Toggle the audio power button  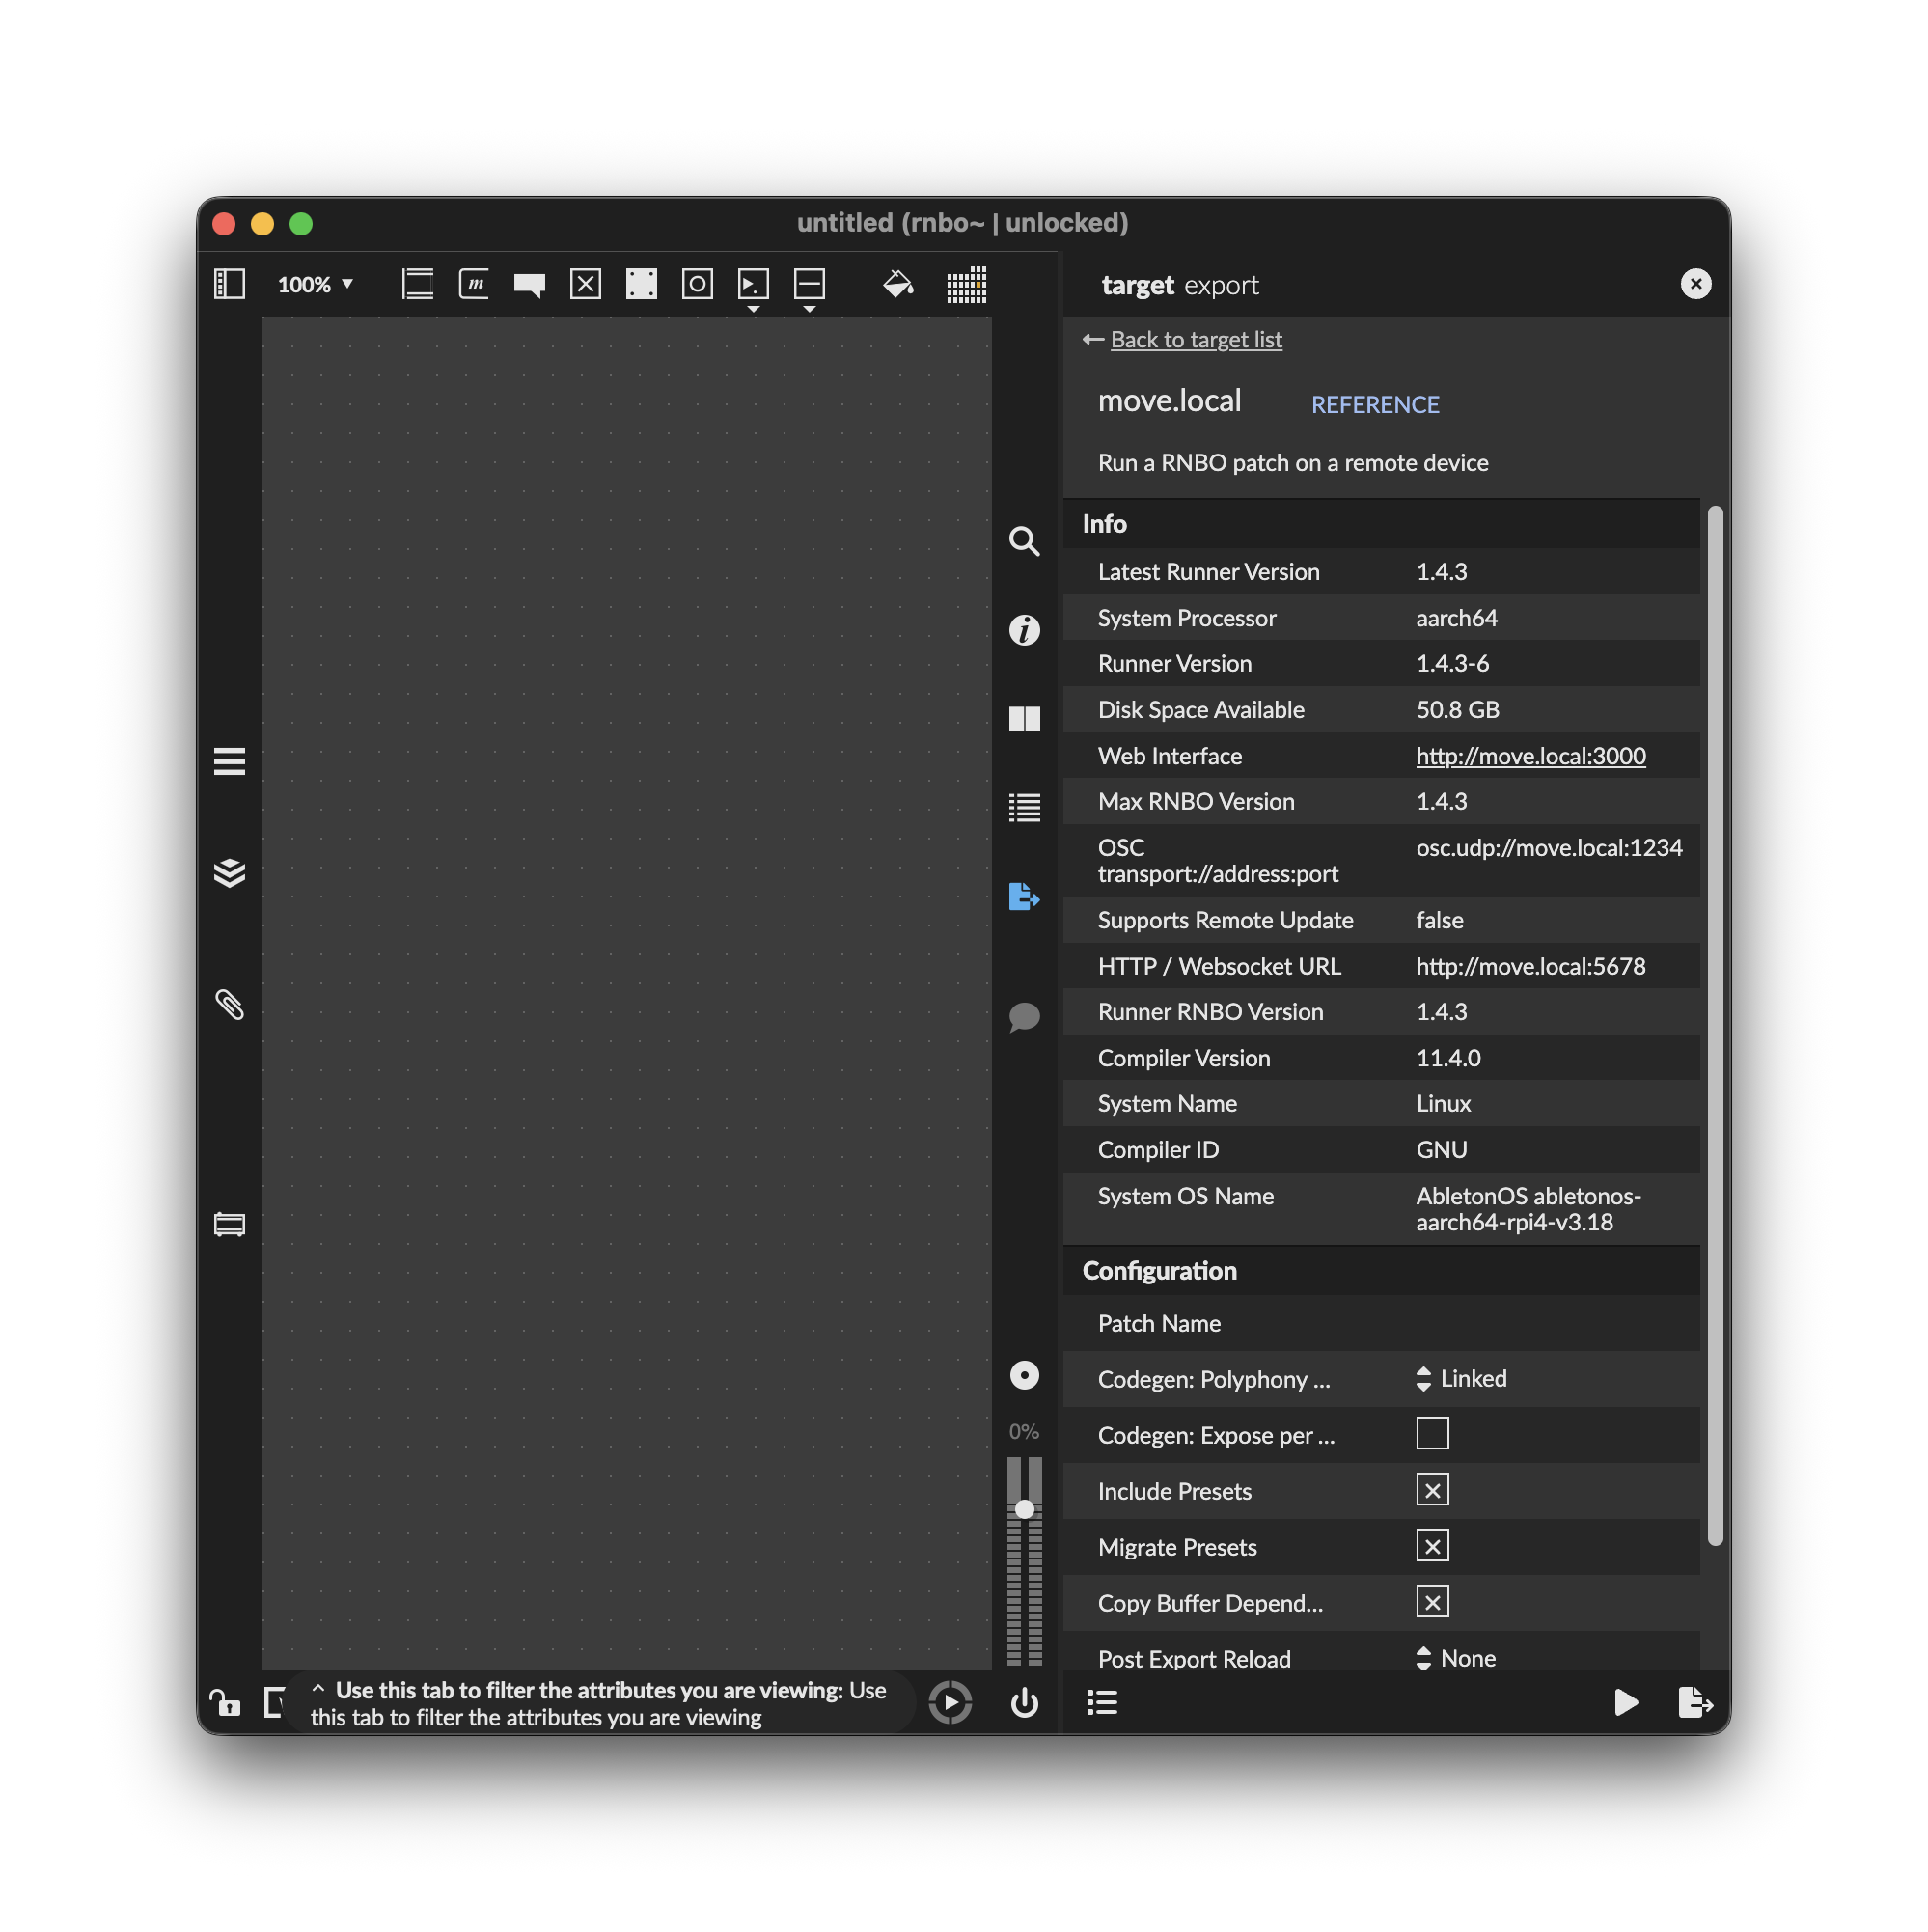point(1024,1702)
